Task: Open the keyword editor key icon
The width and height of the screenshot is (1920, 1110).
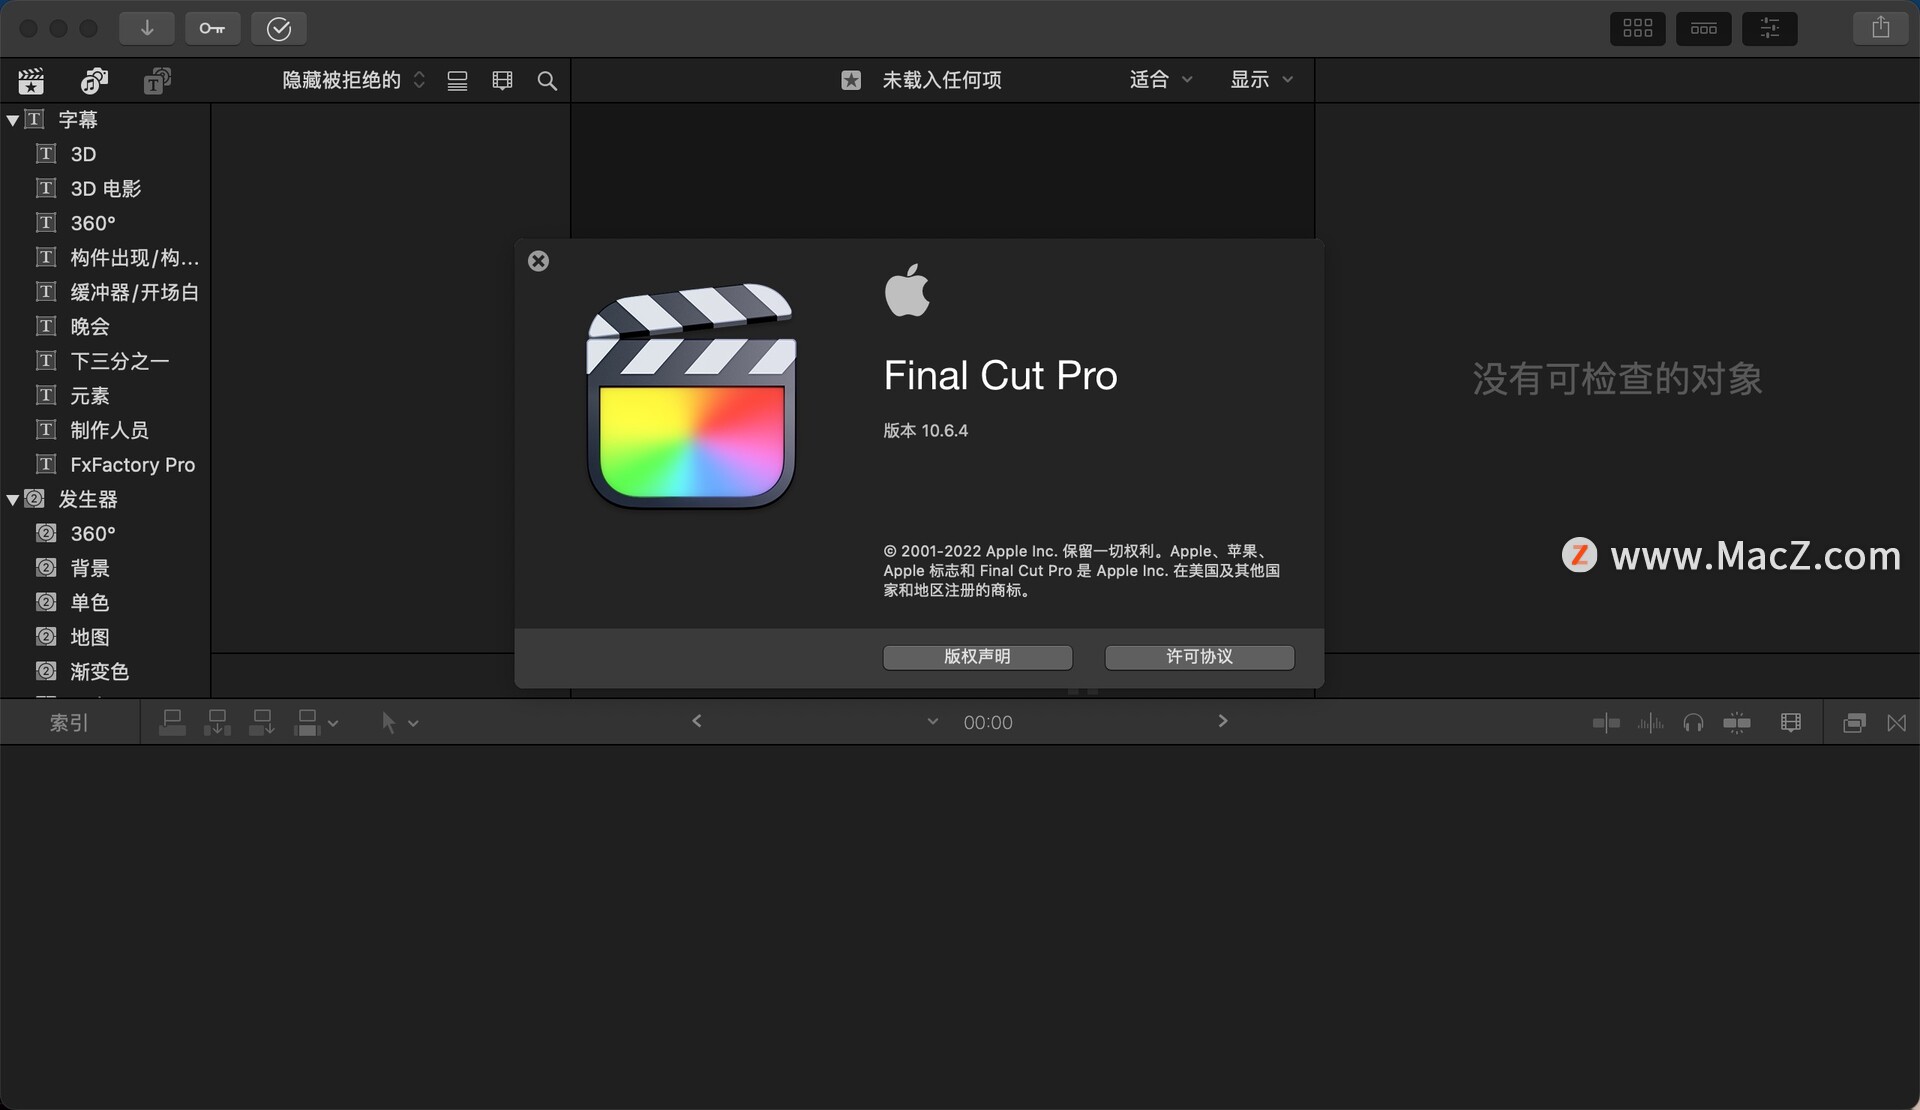Action: pos(212,28)
